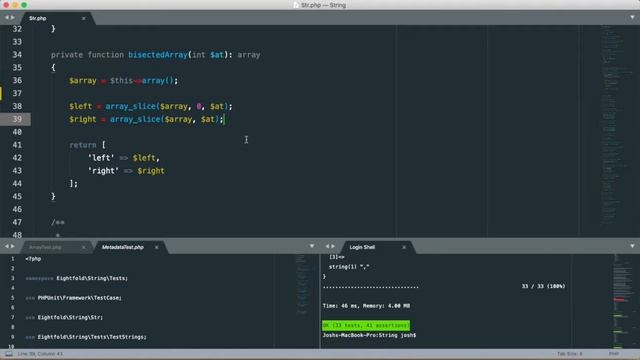
Task: Click the Time: 46 ms, Memory line
Action: click(x=366, y=306)
